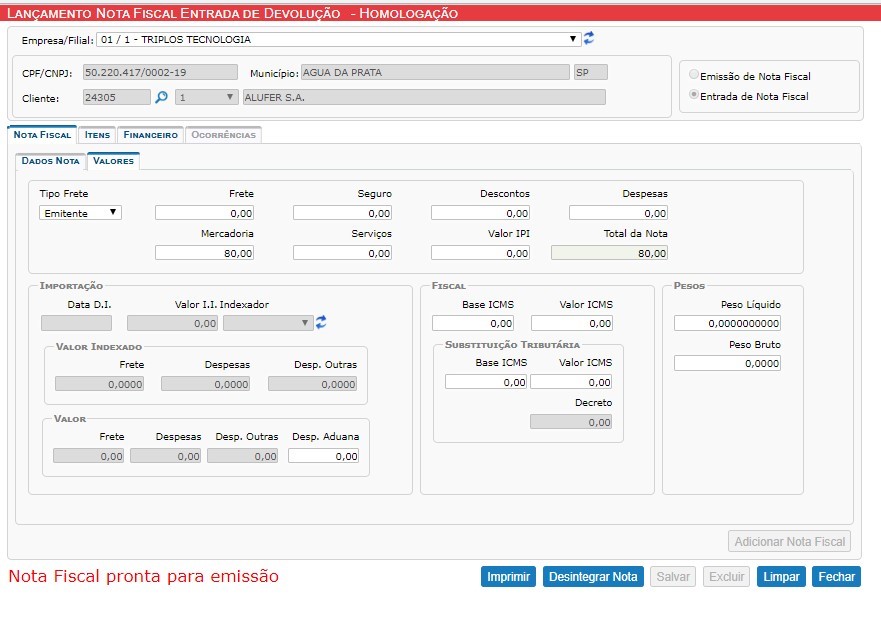Click the Valor IPI field
The width and height of the screenshot is (881, 633).
point(480,253)
